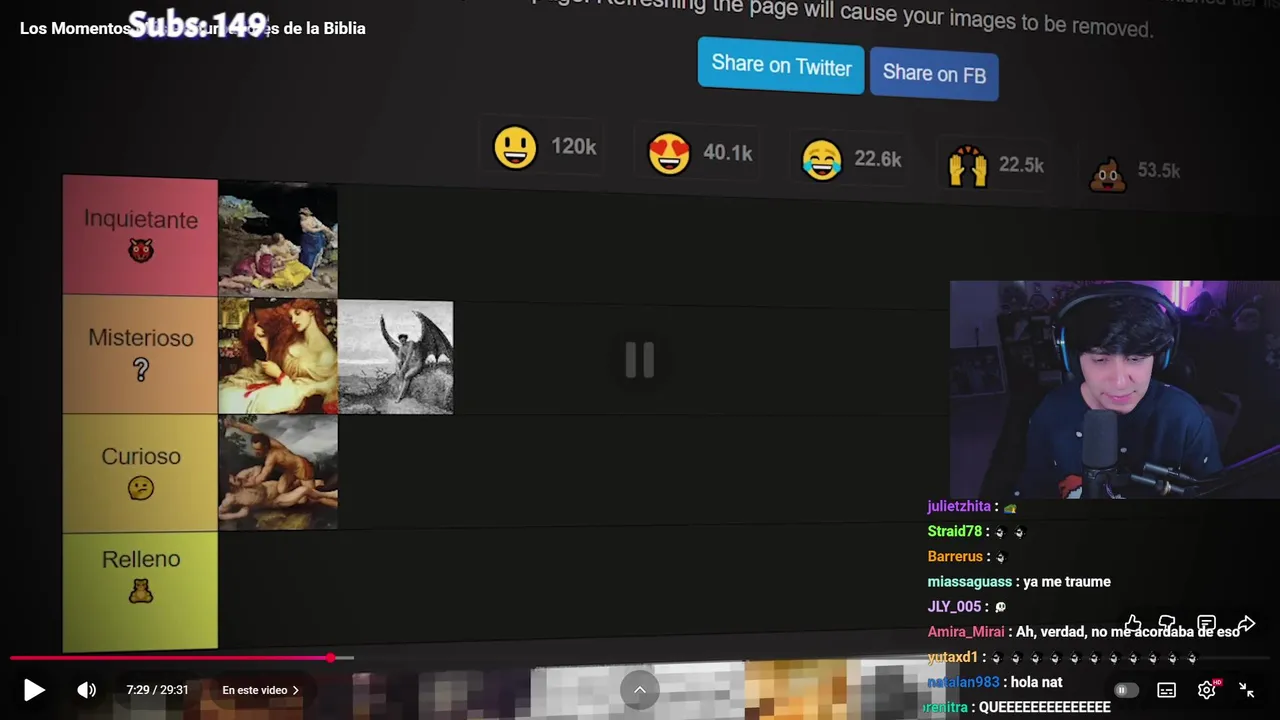Select the 'Relleno' tier label
Image resolution: width=1280 pixels, height=720 pixels.
tap(140, 591)
